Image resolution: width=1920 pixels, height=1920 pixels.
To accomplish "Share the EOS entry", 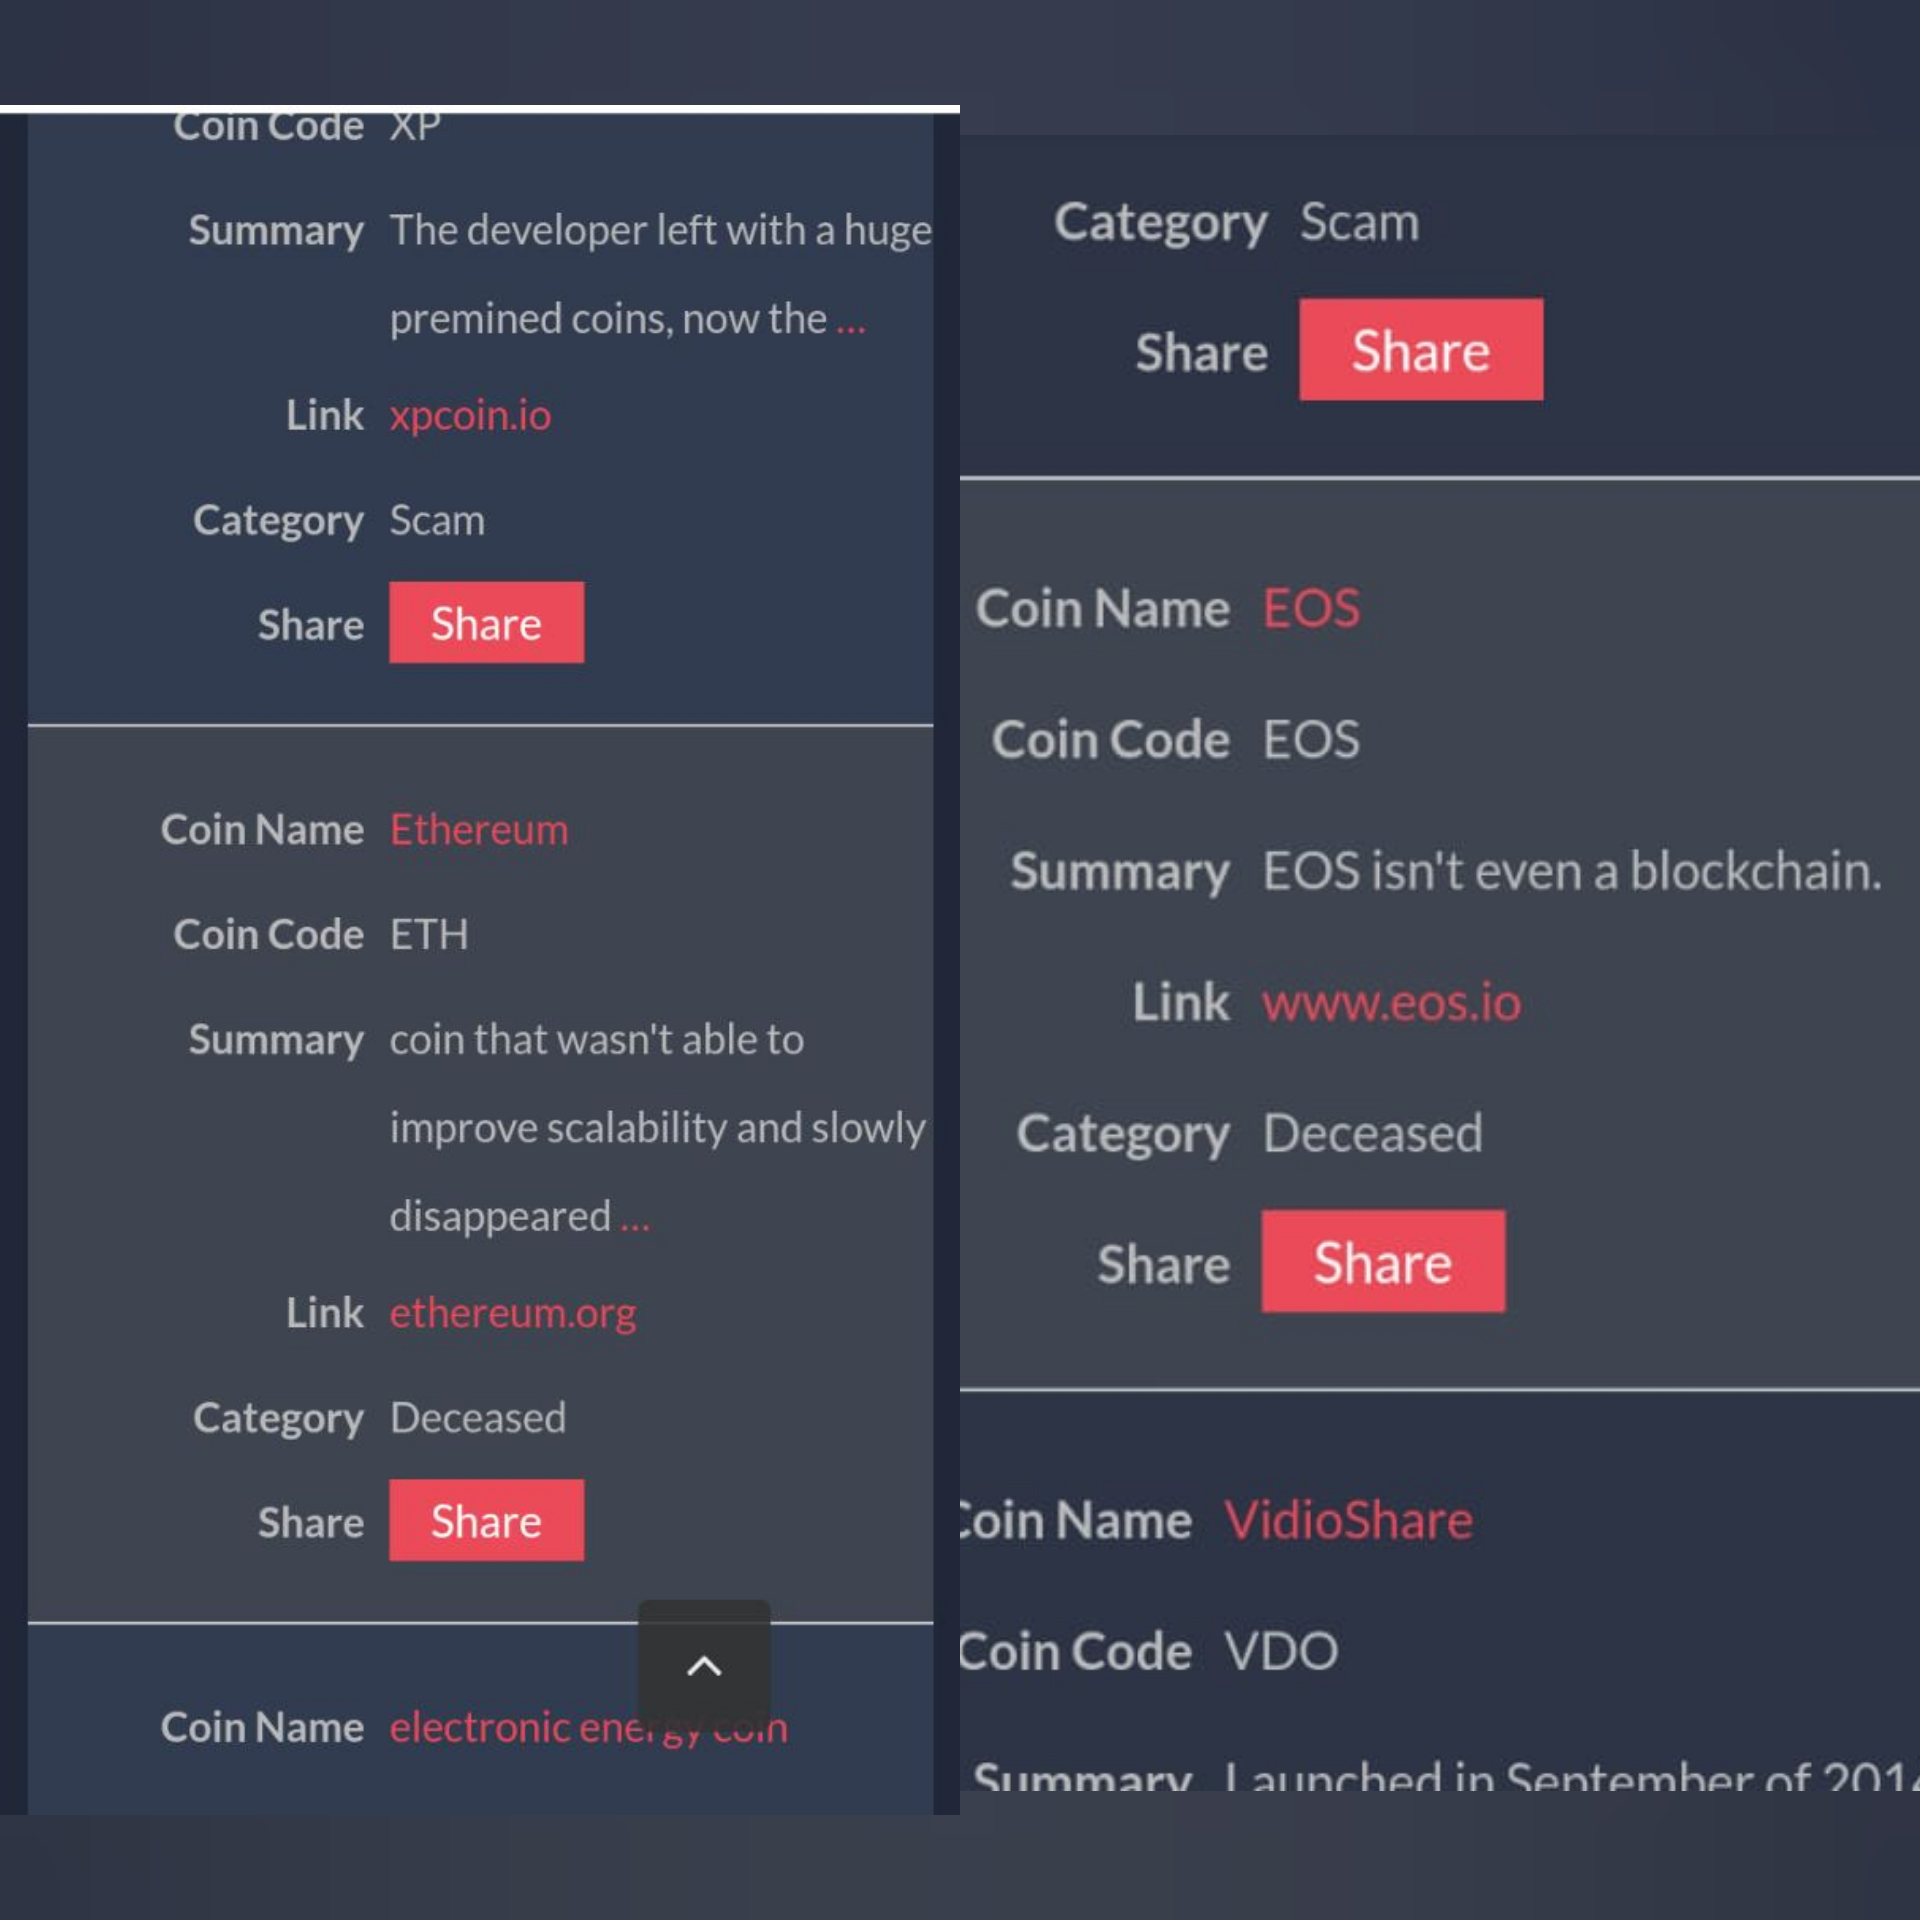I will click(x=1383, y=1261).
